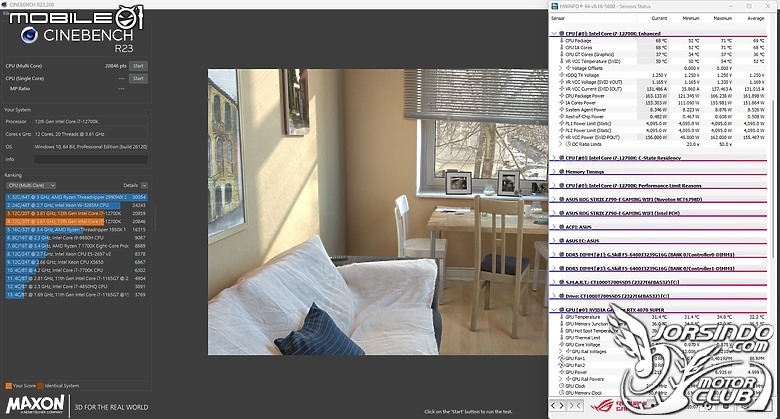This screenshot has width=780, height=419.
Task: Click the Processor field showing i7-12700K
Action: pos(91,121)
